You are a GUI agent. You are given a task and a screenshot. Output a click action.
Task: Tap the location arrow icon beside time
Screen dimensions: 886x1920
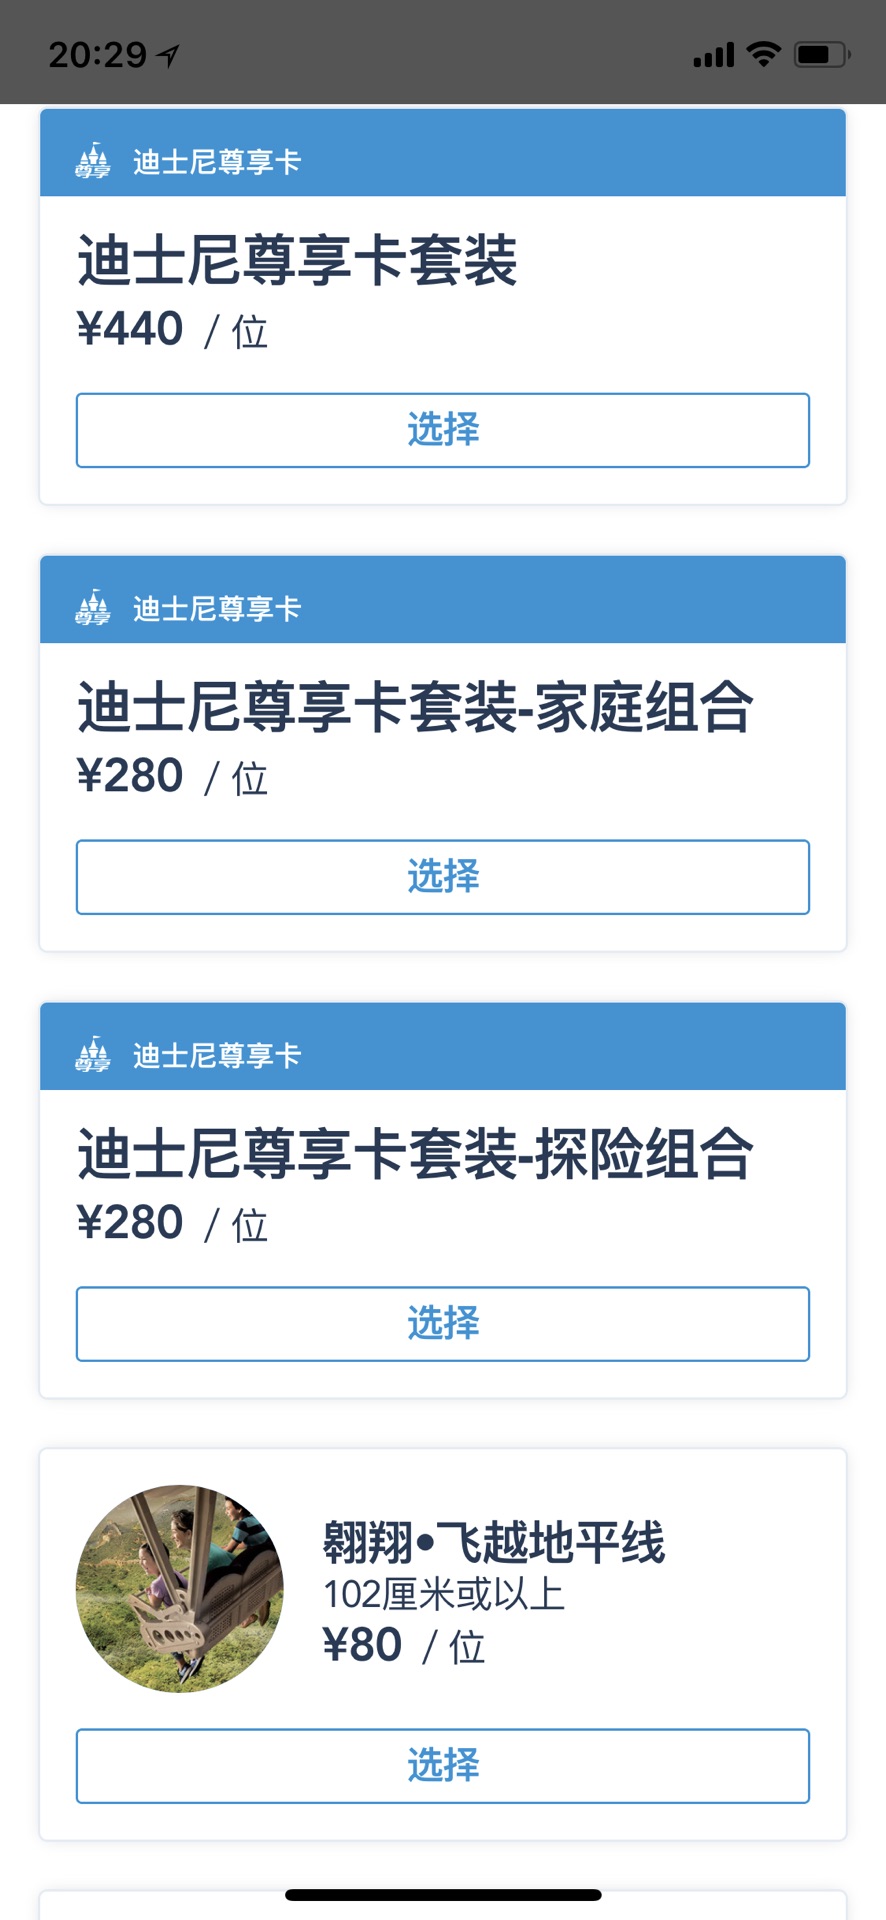coord(169,55)
